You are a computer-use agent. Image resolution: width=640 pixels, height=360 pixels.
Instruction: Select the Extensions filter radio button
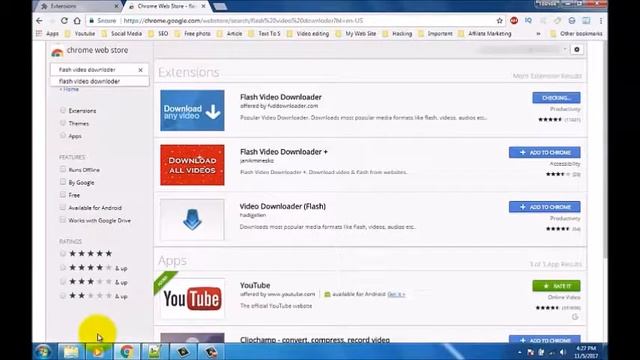[x=63, y=110]
